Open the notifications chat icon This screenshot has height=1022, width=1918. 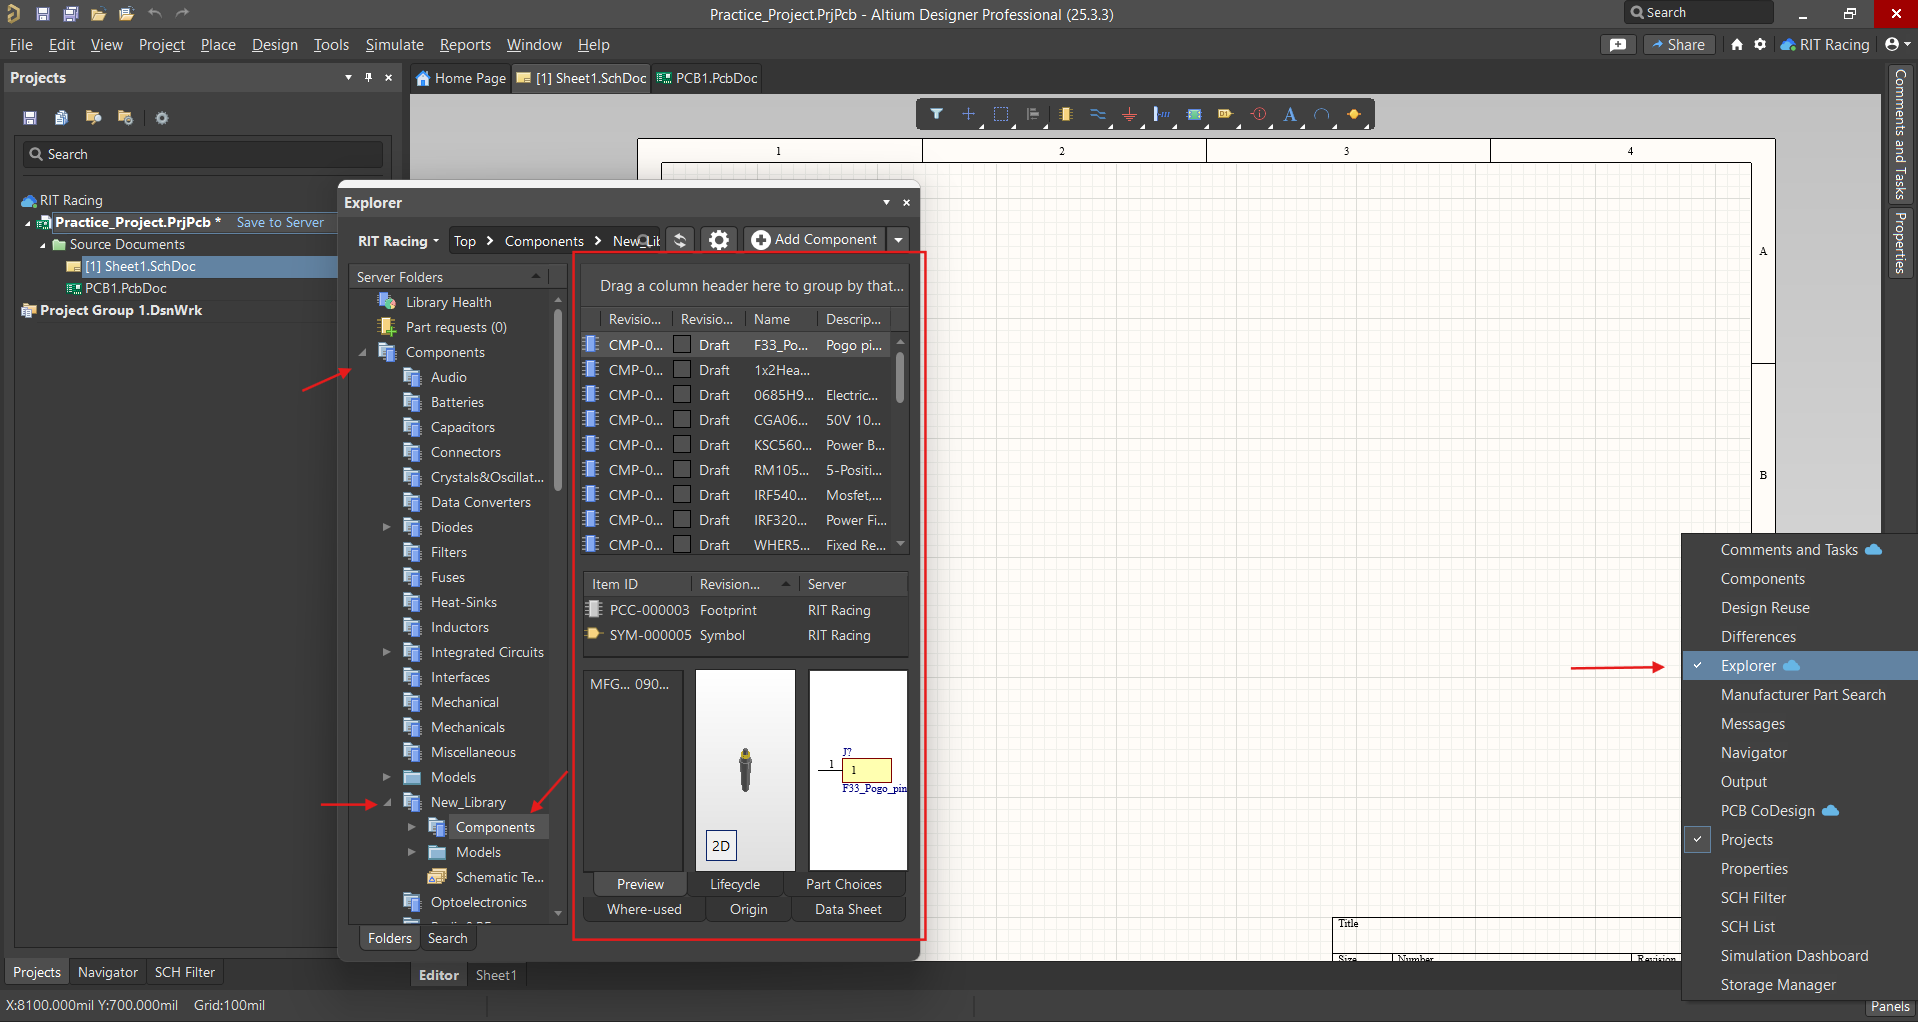tap(1618, 45)
